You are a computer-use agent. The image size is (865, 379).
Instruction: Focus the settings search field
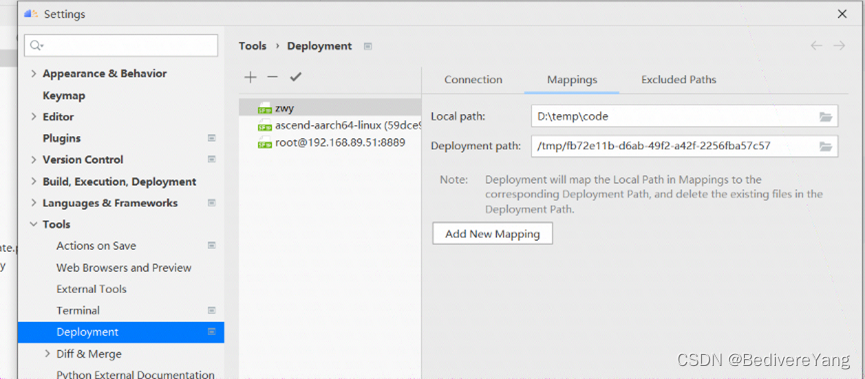pyautogui.click(x=121, y=45)
